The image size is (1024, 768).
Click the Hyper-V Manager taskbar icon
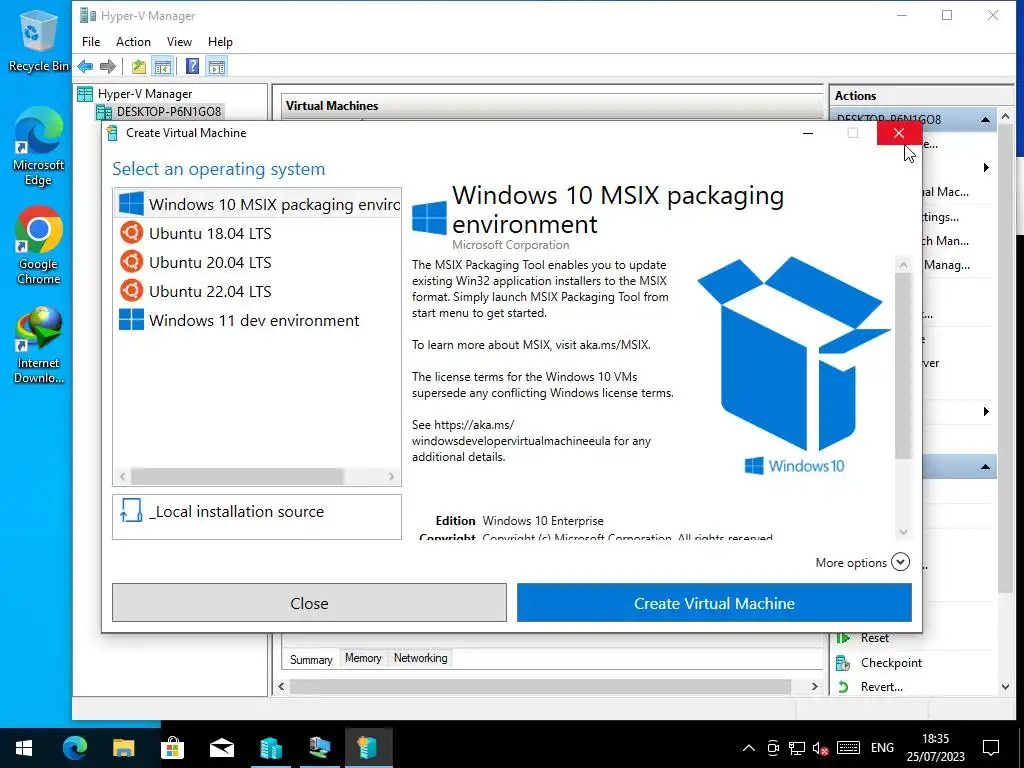coord(270,748)
